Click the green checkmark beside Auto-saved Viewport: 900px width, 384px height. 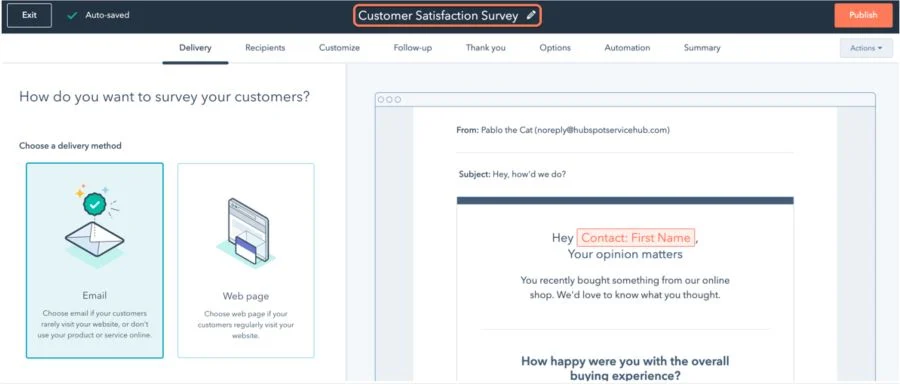pyautogui.click(x=72, y=15)
